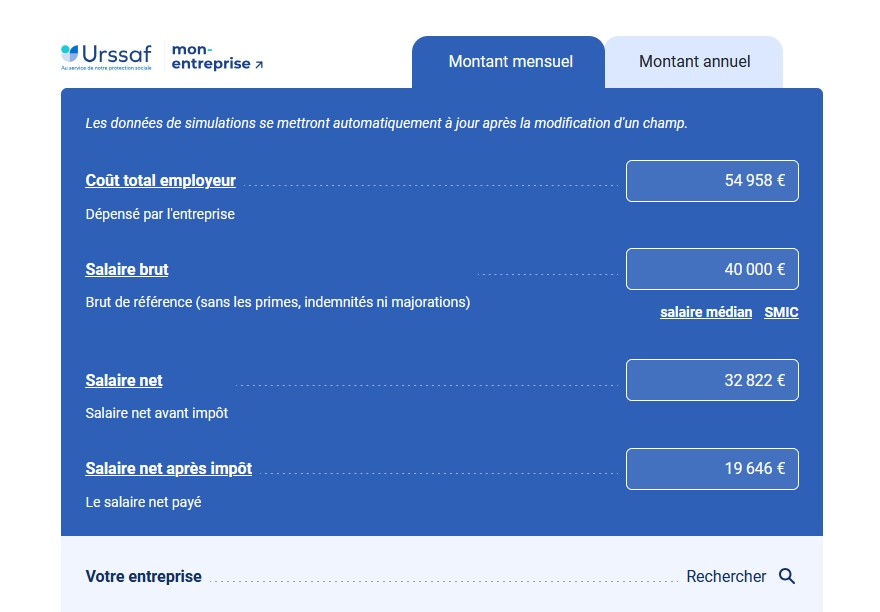The width and height of the screenshot is (880, 612).
Task: Edit the Coût total employeur amount field
Action: pyautogui.click(x=712, y=181)
